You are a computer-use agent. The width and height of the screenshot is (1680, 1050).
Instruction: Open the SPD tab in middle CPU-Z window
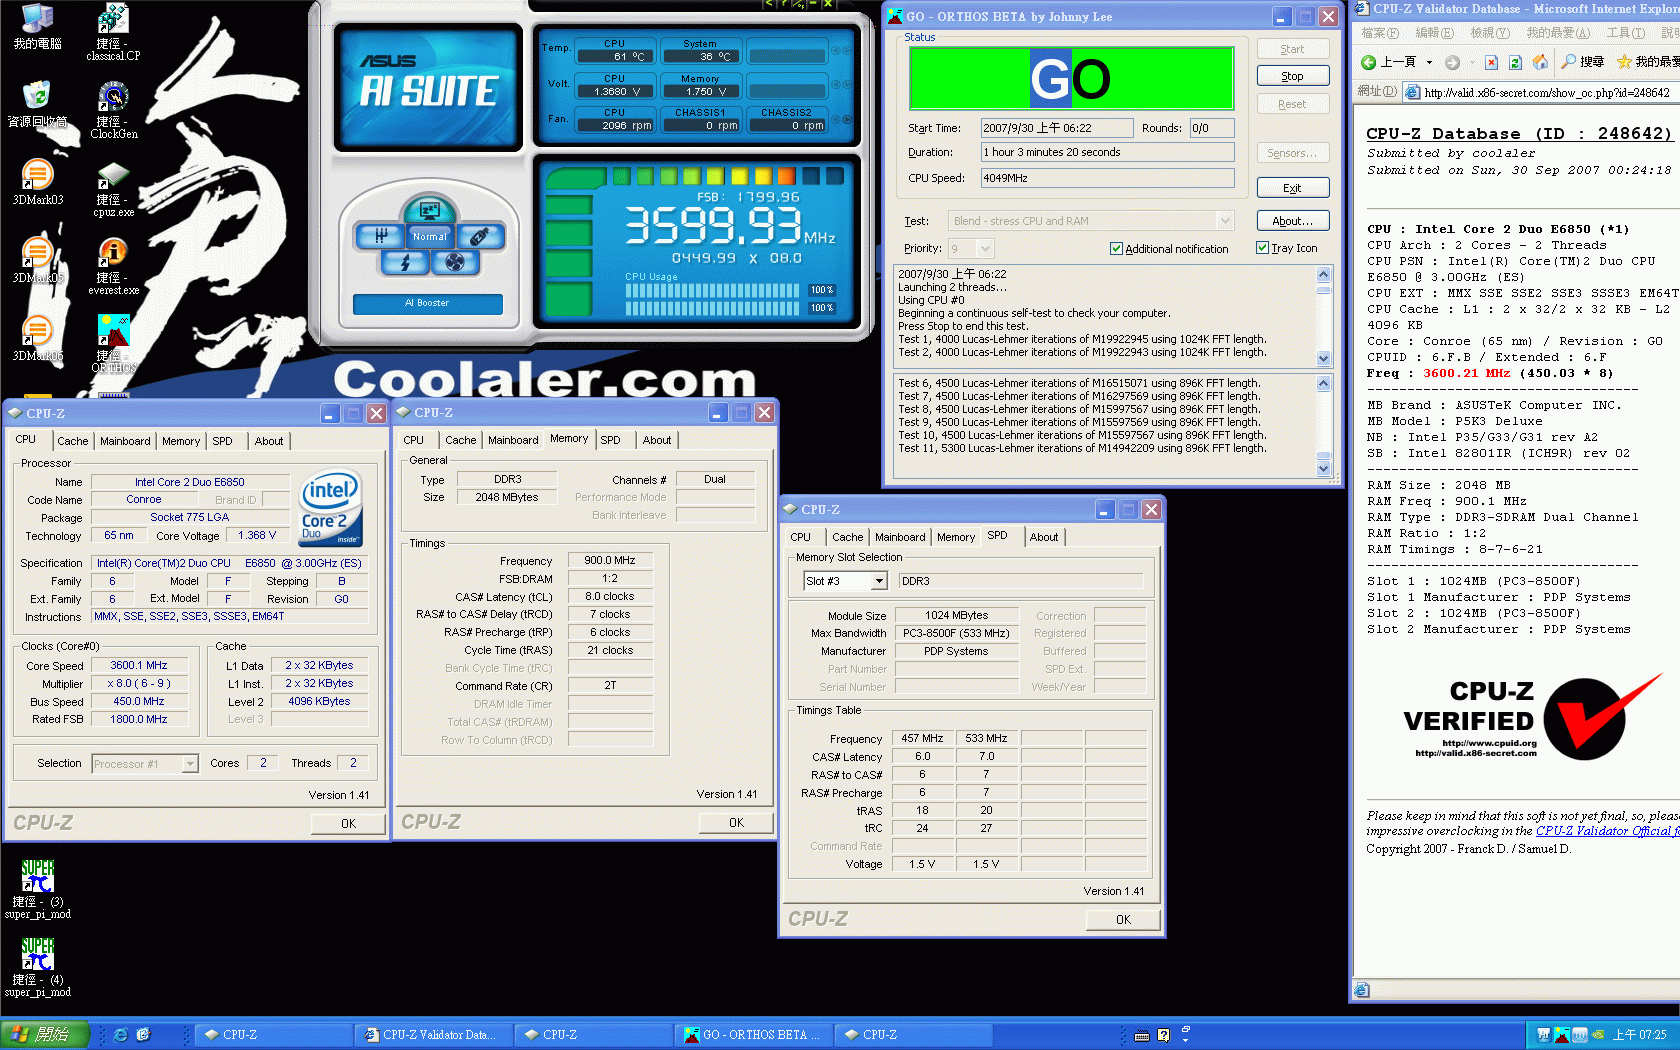coord(610,440)
